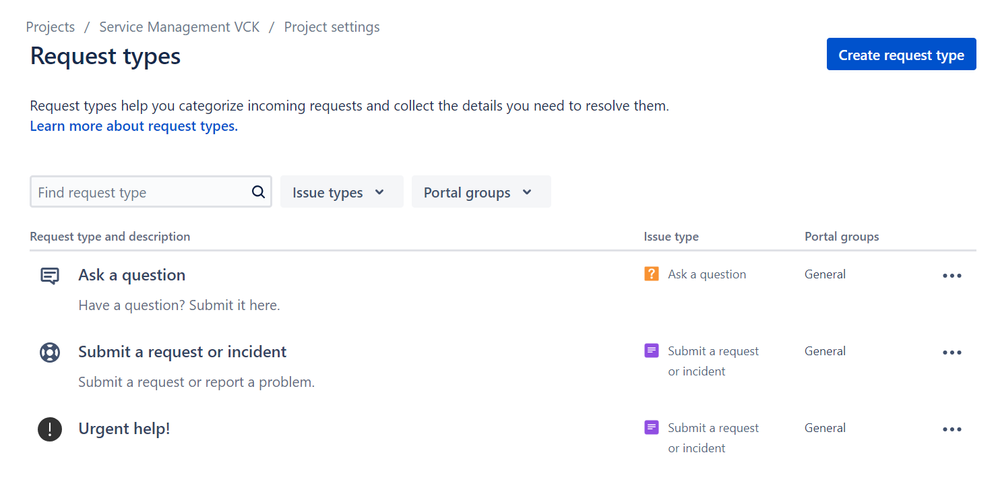998x482 pixels.
Task: Open Service Management VCK breadcrumb link
Action: click(x=179, y=27)
